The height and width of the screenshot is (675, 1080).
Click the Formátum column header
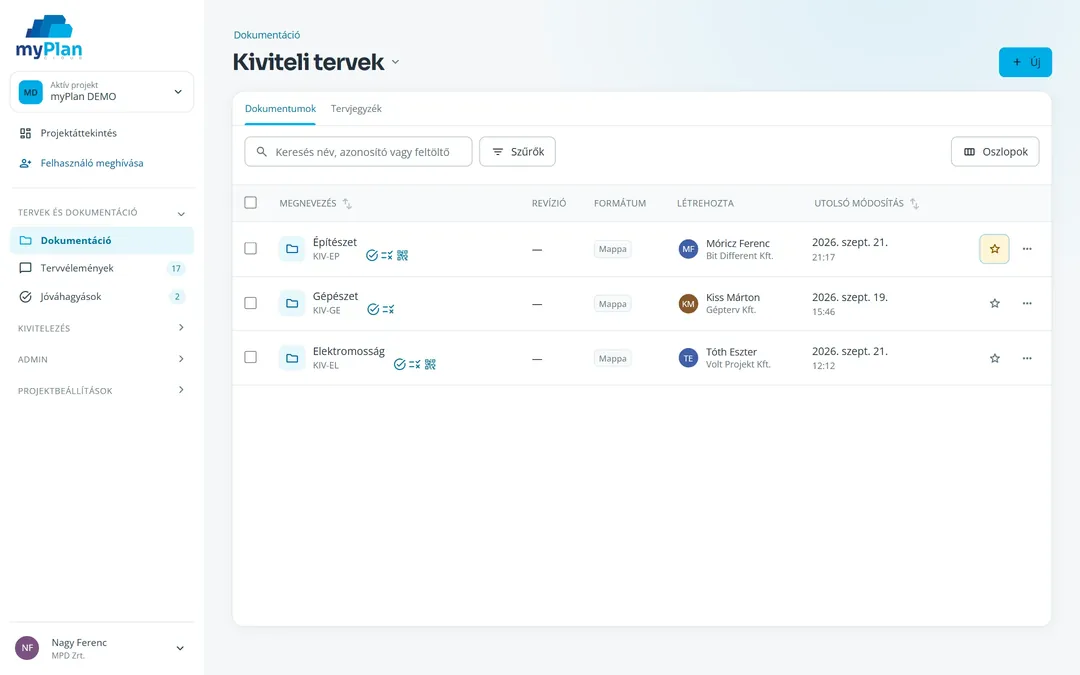(620, 203)
